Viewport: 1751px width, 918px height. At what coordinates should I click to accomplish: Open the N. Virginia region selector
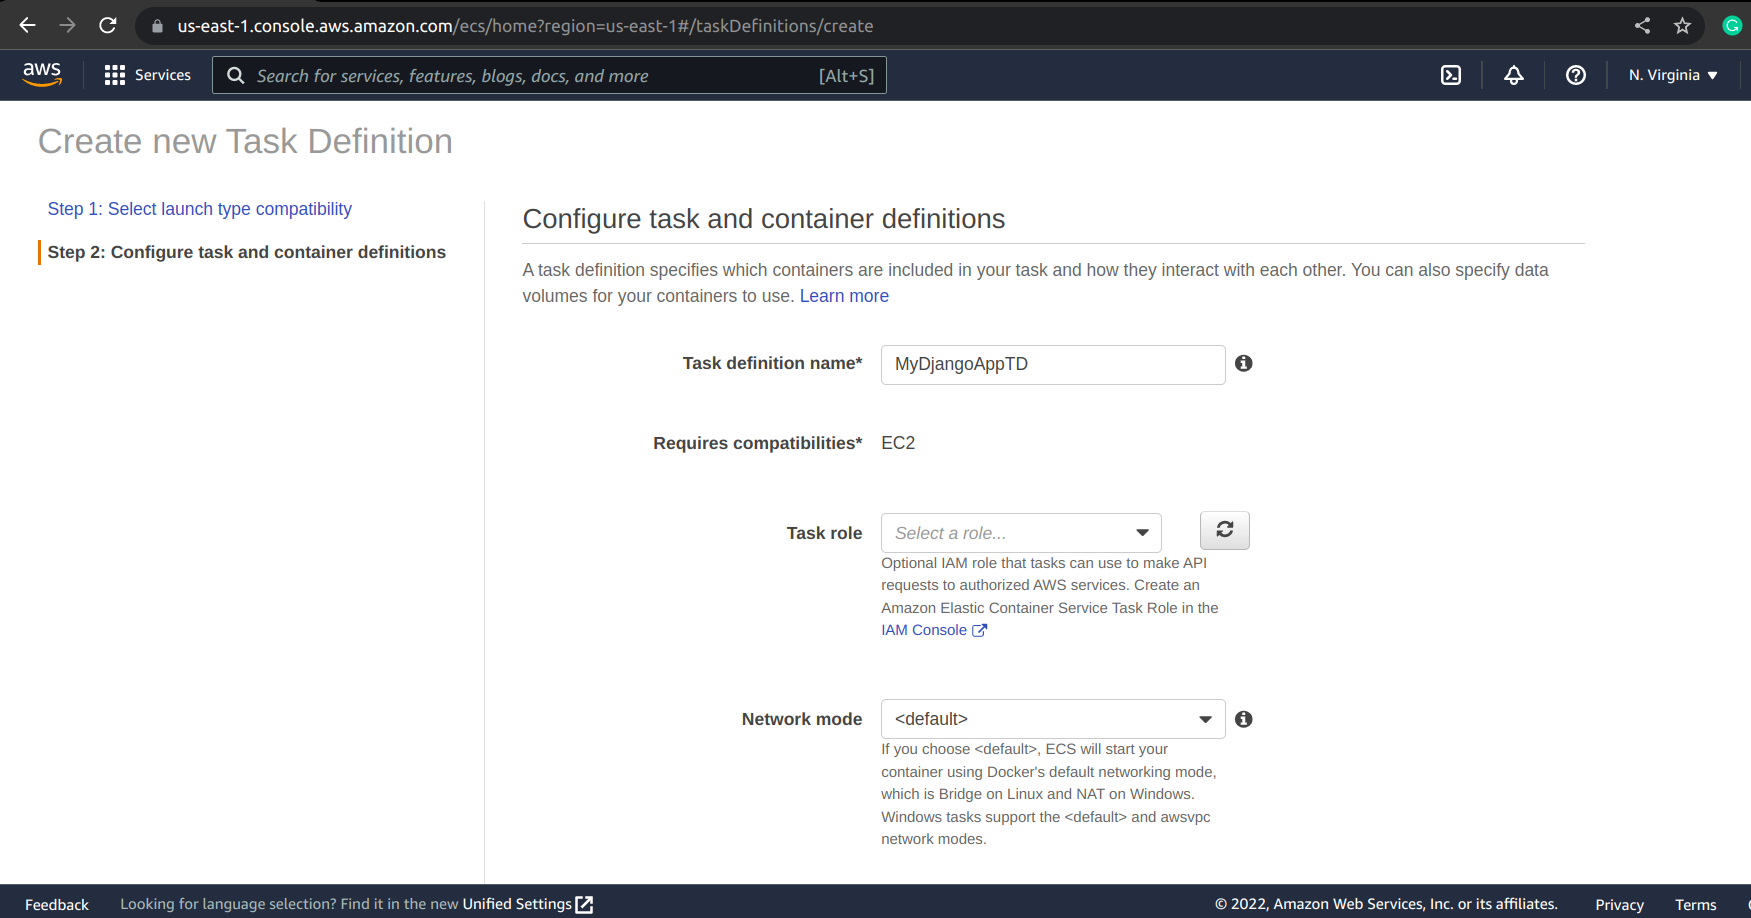pos(1672,75)
